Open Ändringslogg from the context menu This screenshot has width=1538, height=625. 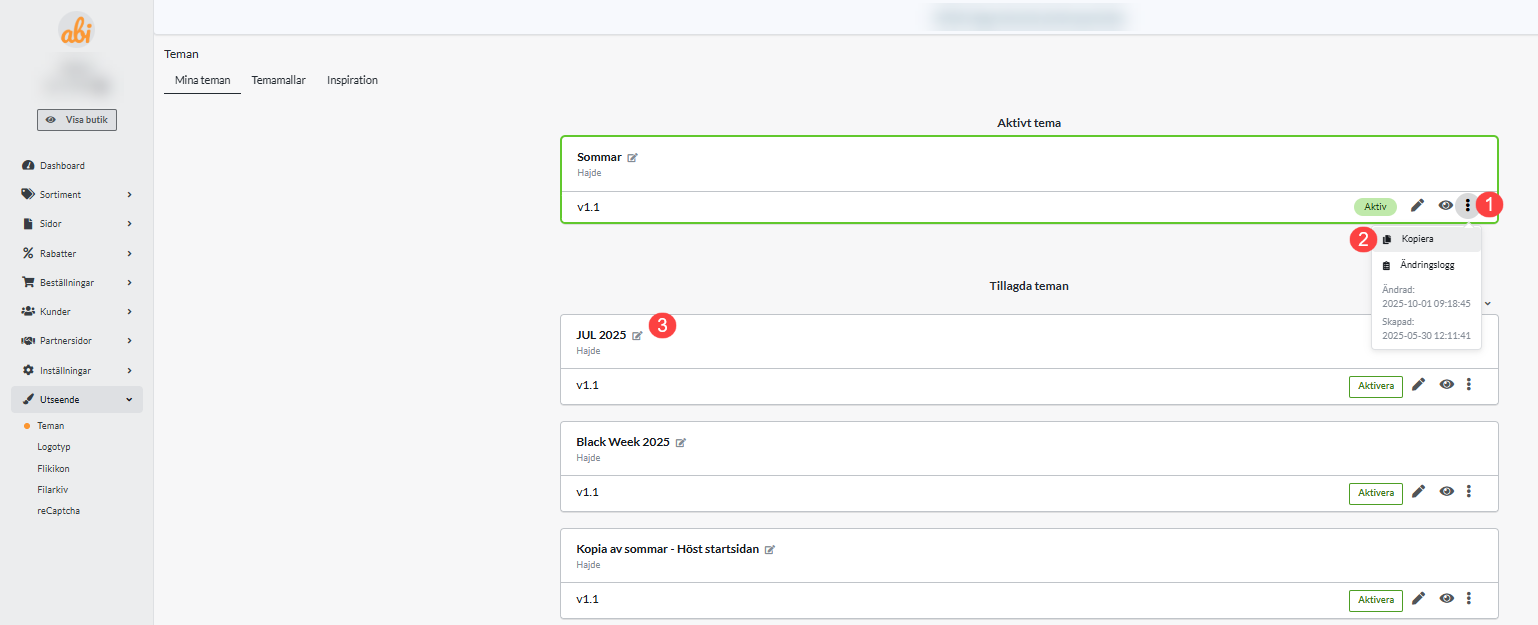click(1427, 266)
